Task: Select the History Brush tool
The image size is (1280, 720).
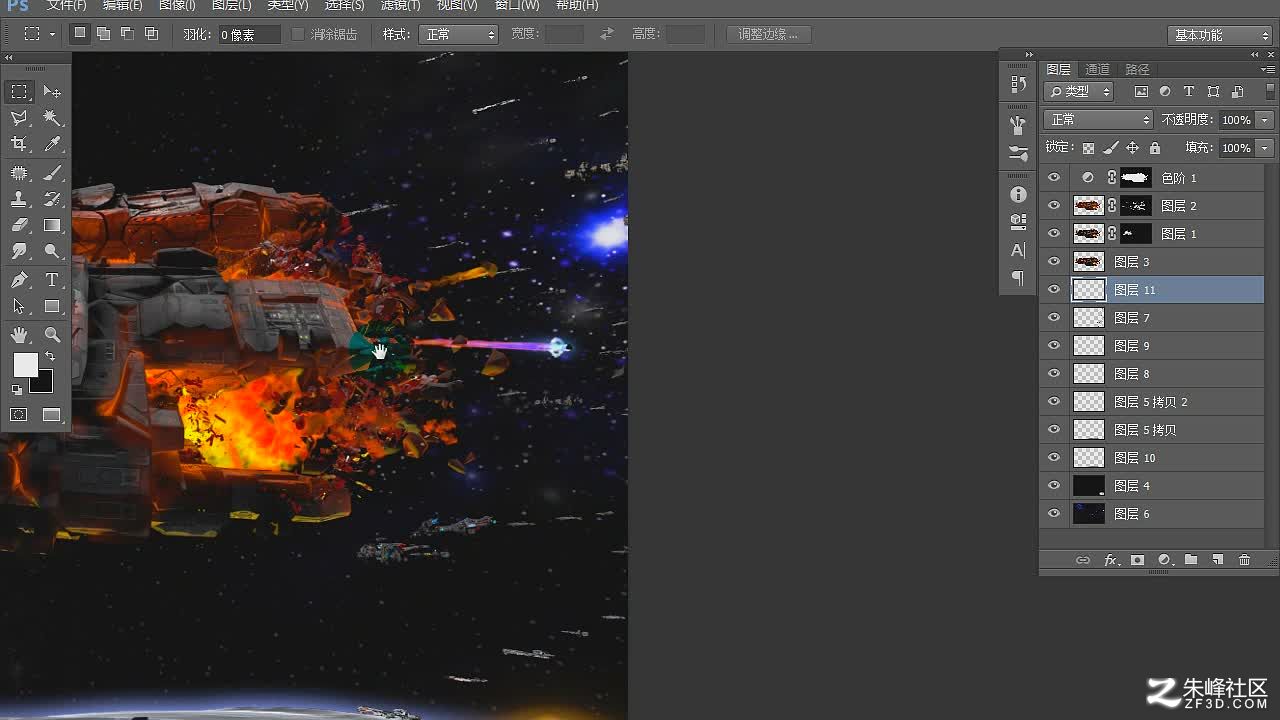Action: [52, 199]
